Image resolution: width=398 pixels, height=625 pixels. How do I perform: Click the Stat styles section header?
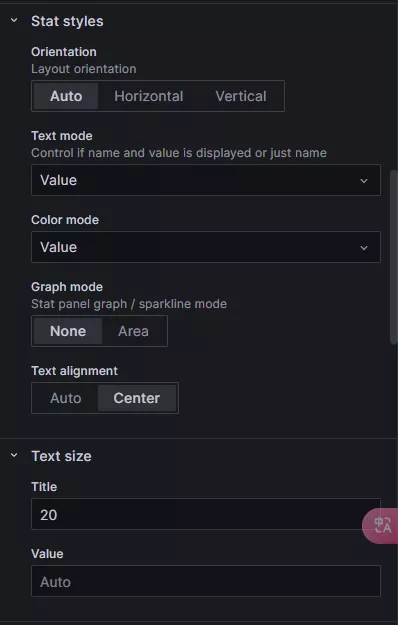tap(67, 21)
